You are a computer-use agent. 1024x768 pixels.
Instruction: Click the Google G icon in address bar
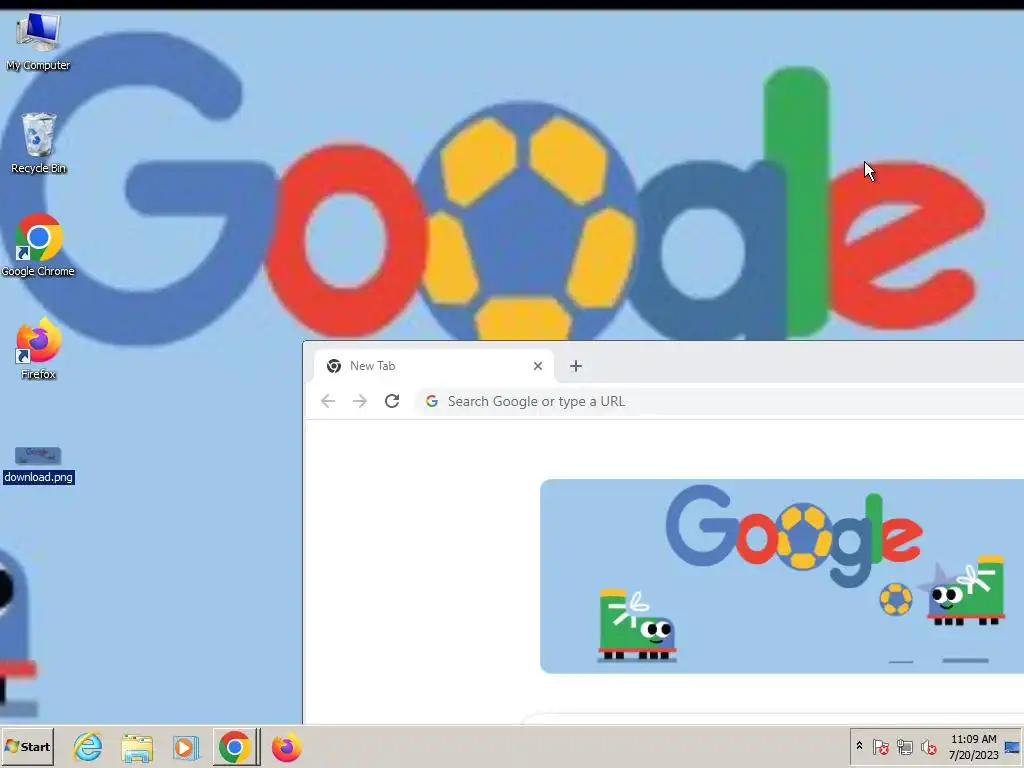pyautogui.click(x=432, y=401)
